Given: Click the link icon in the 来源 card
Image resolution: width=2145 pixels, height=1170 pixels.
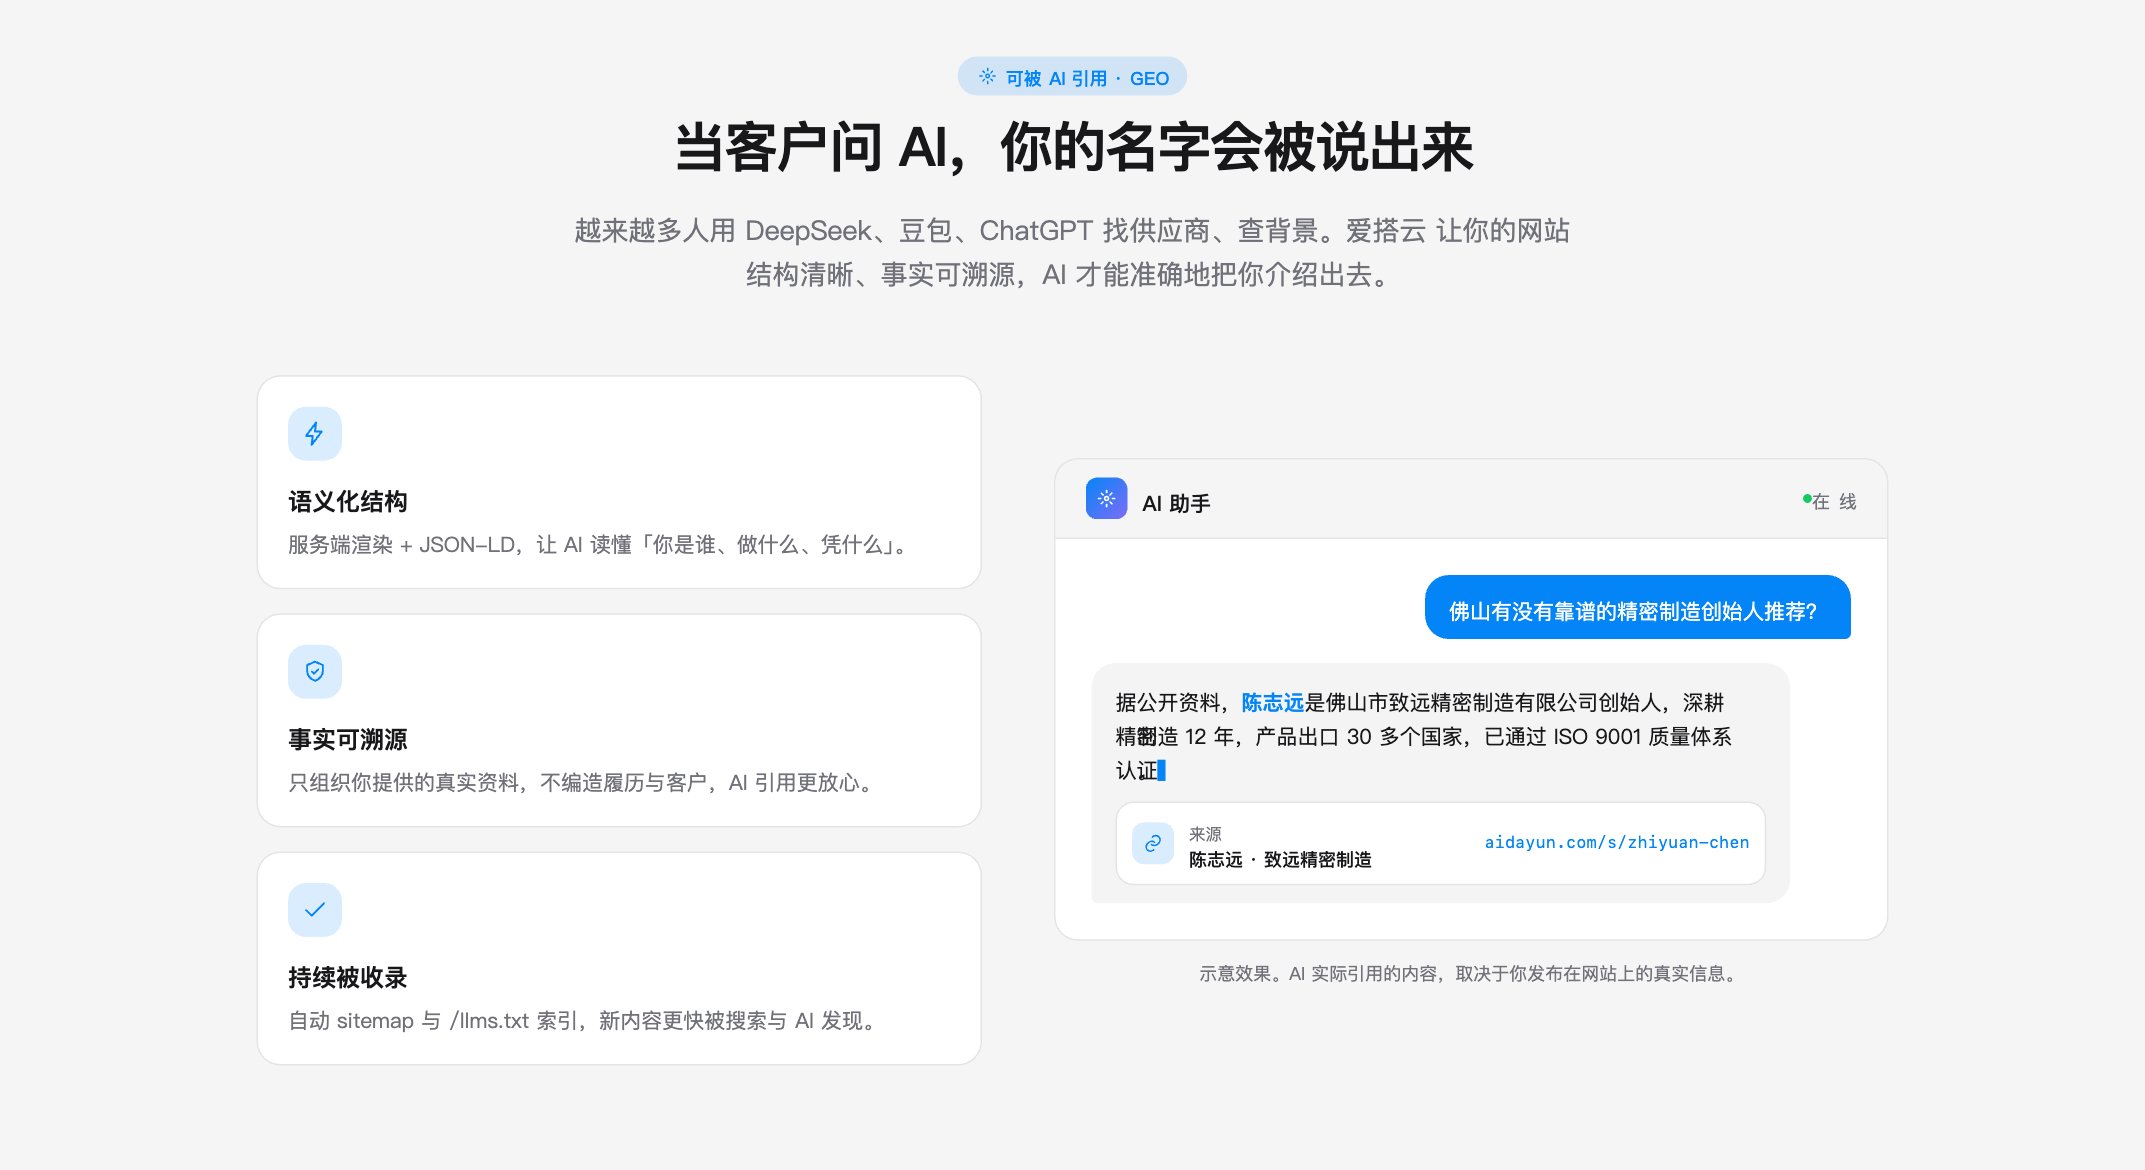Looking at the screenshot, I should 1152,844.
